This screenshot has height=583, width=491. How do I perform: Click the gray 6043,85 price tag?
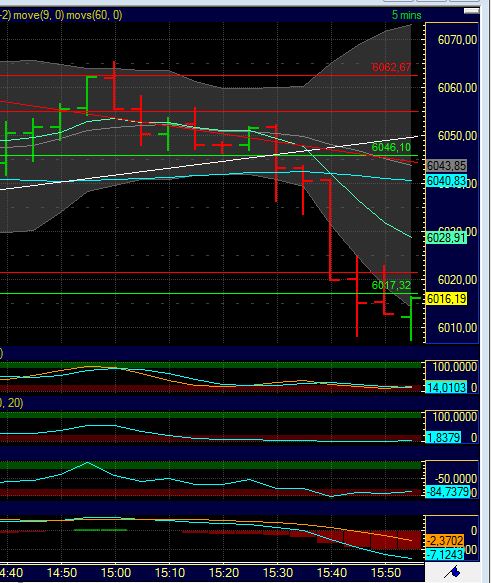pyautogui.click(x=446, y=165)
